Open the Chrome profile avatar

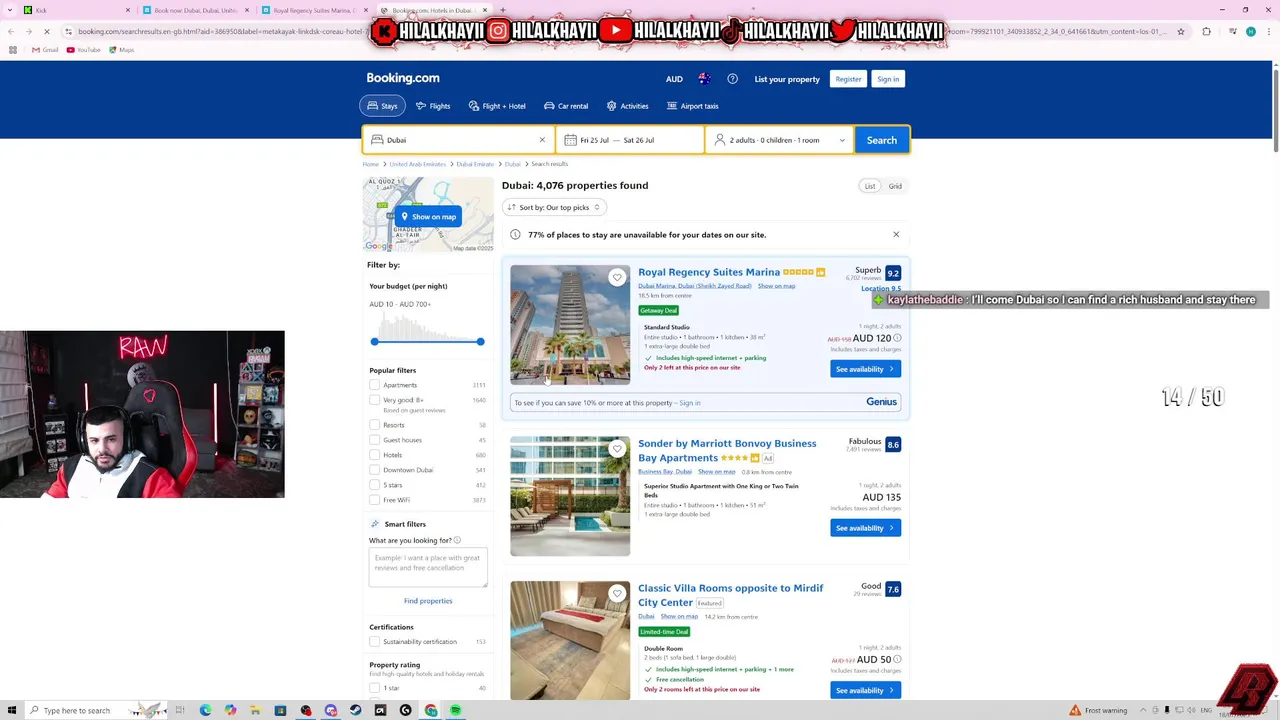coord(1250,31)
